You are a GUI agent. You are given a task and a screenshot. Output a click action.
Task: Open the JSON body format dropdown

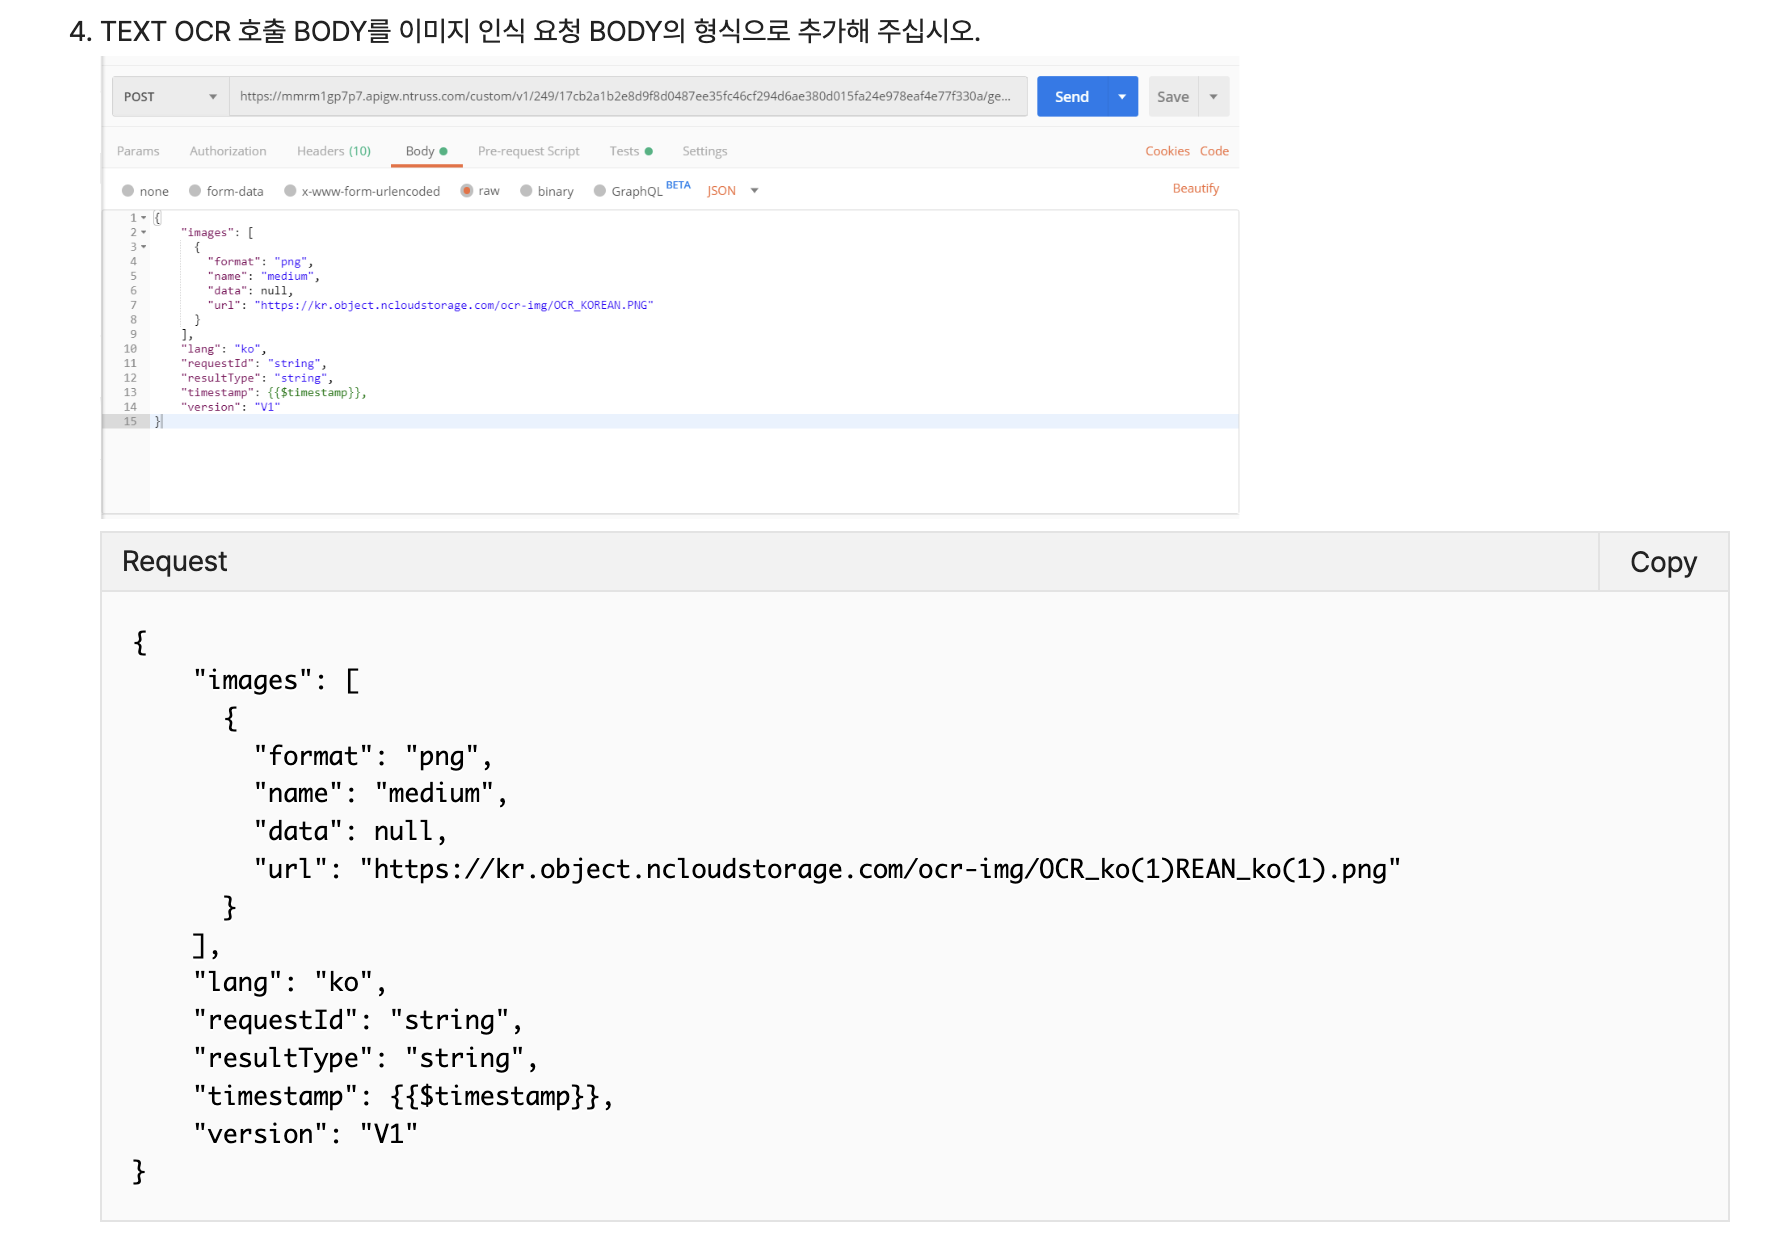tap(733, 190)
